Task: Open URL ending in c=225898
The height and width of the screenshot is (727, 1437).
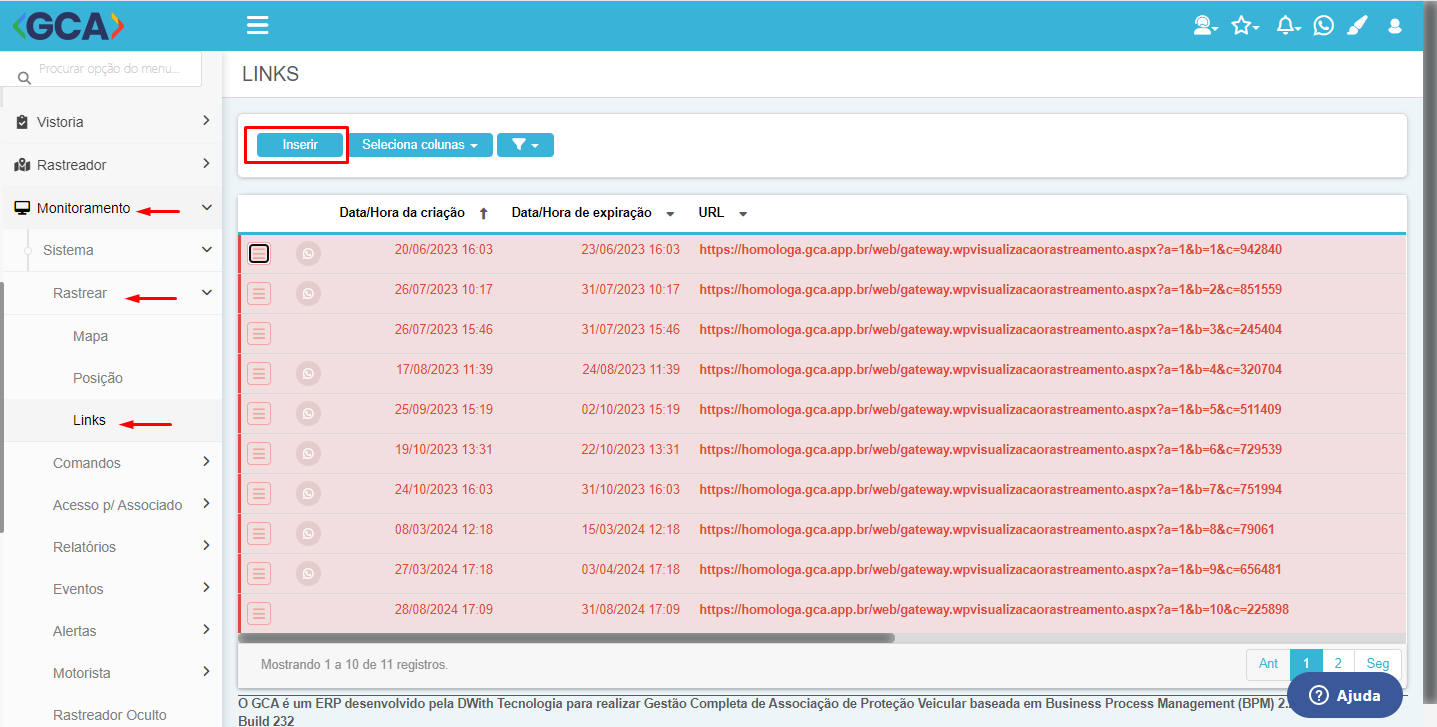Action: click(x=994, y=609)
